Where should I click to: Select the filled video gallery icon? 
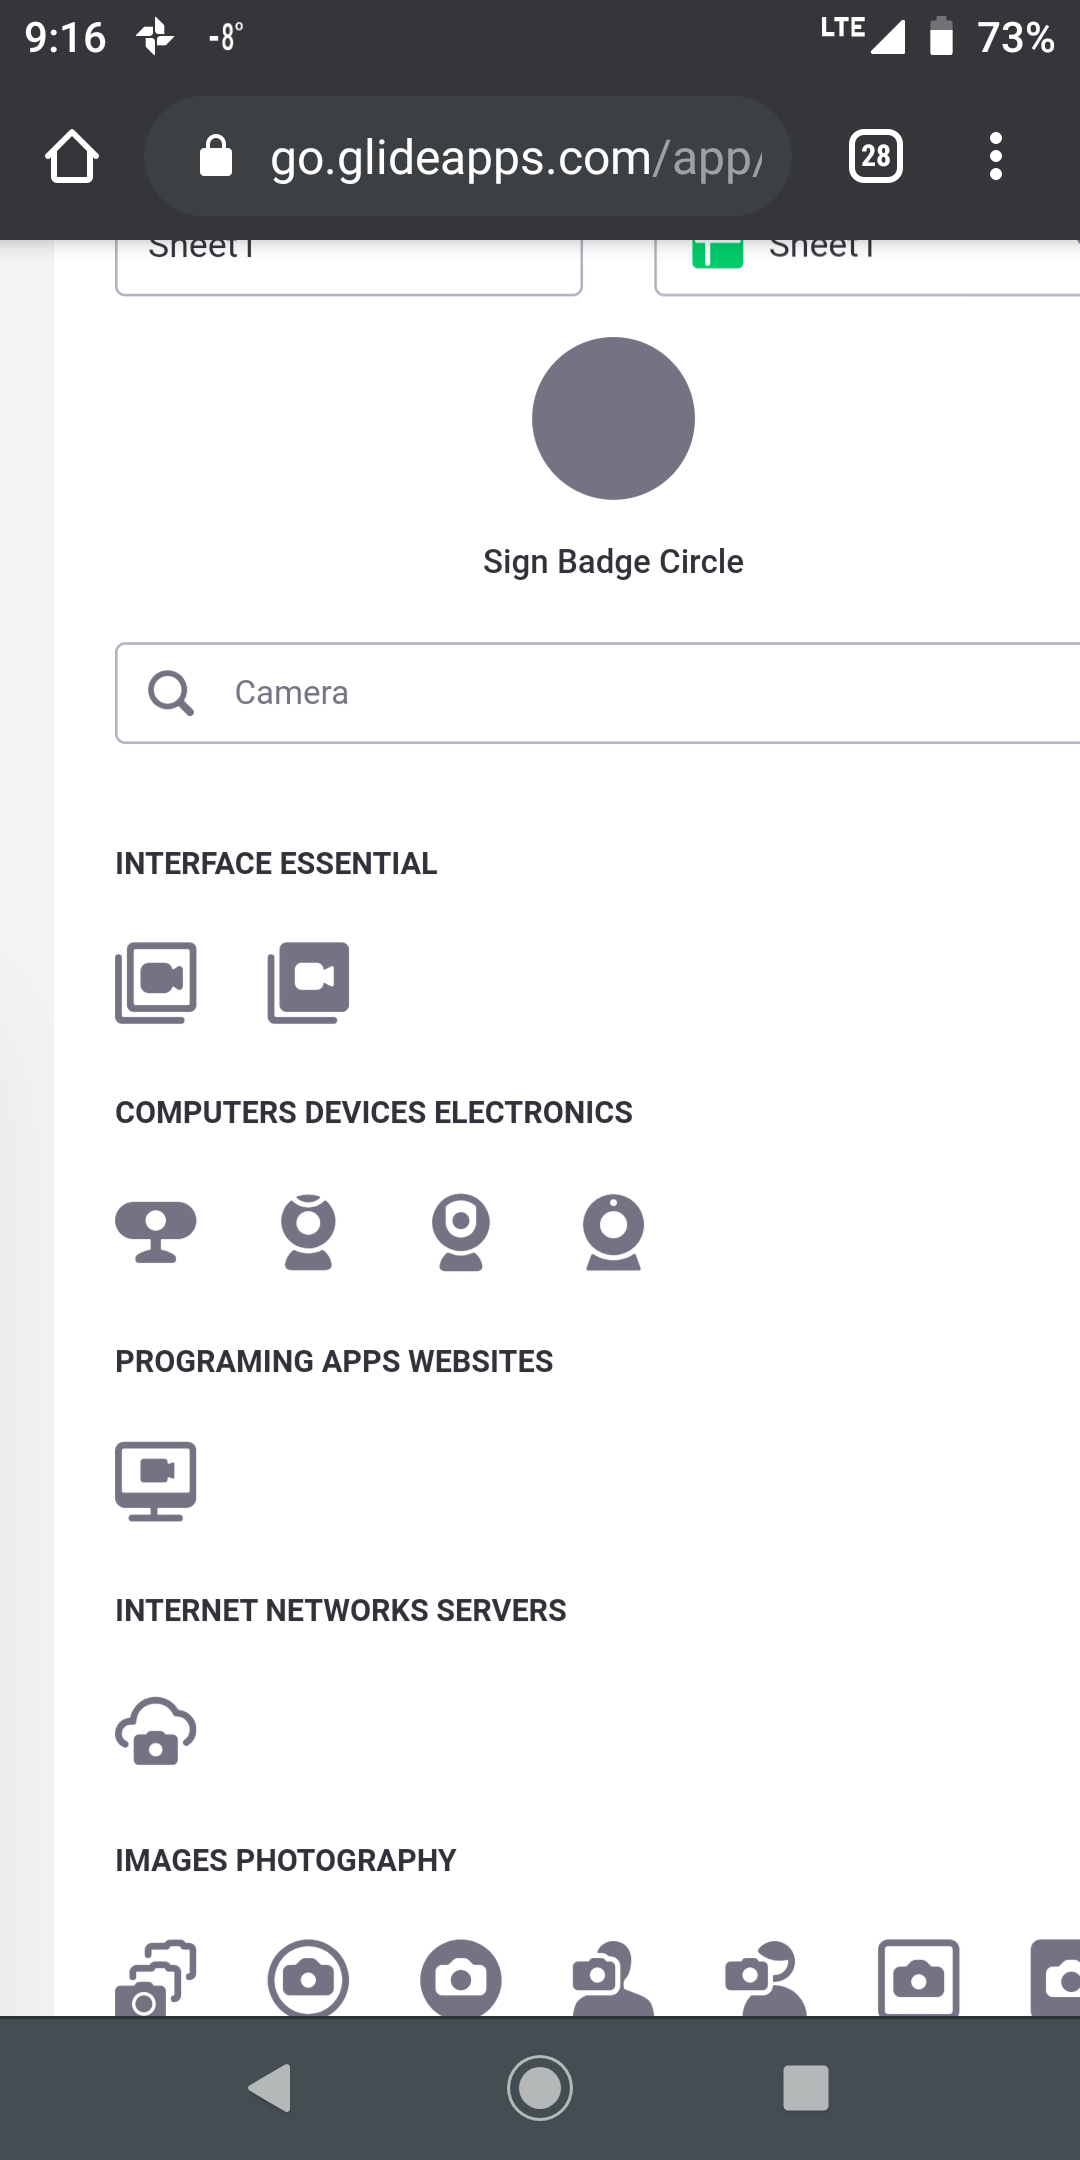308,983
